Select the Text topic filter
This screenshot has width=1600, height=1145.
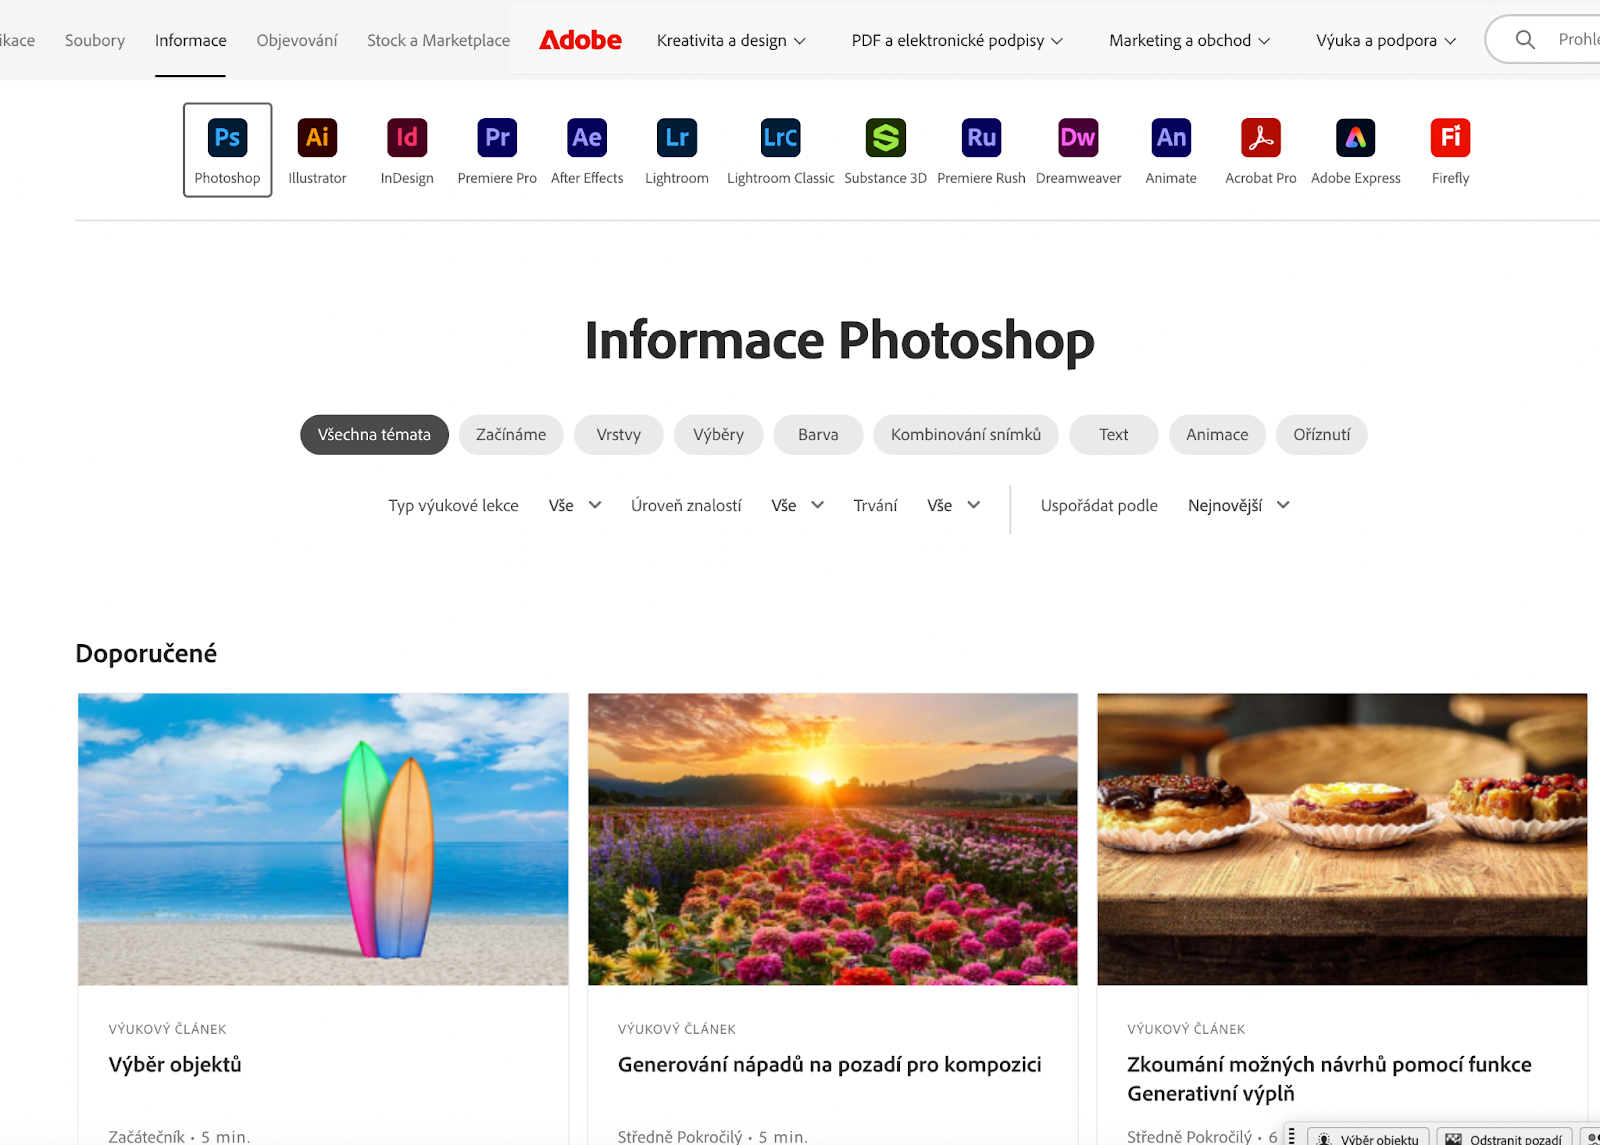click(x=1114, y=435)
